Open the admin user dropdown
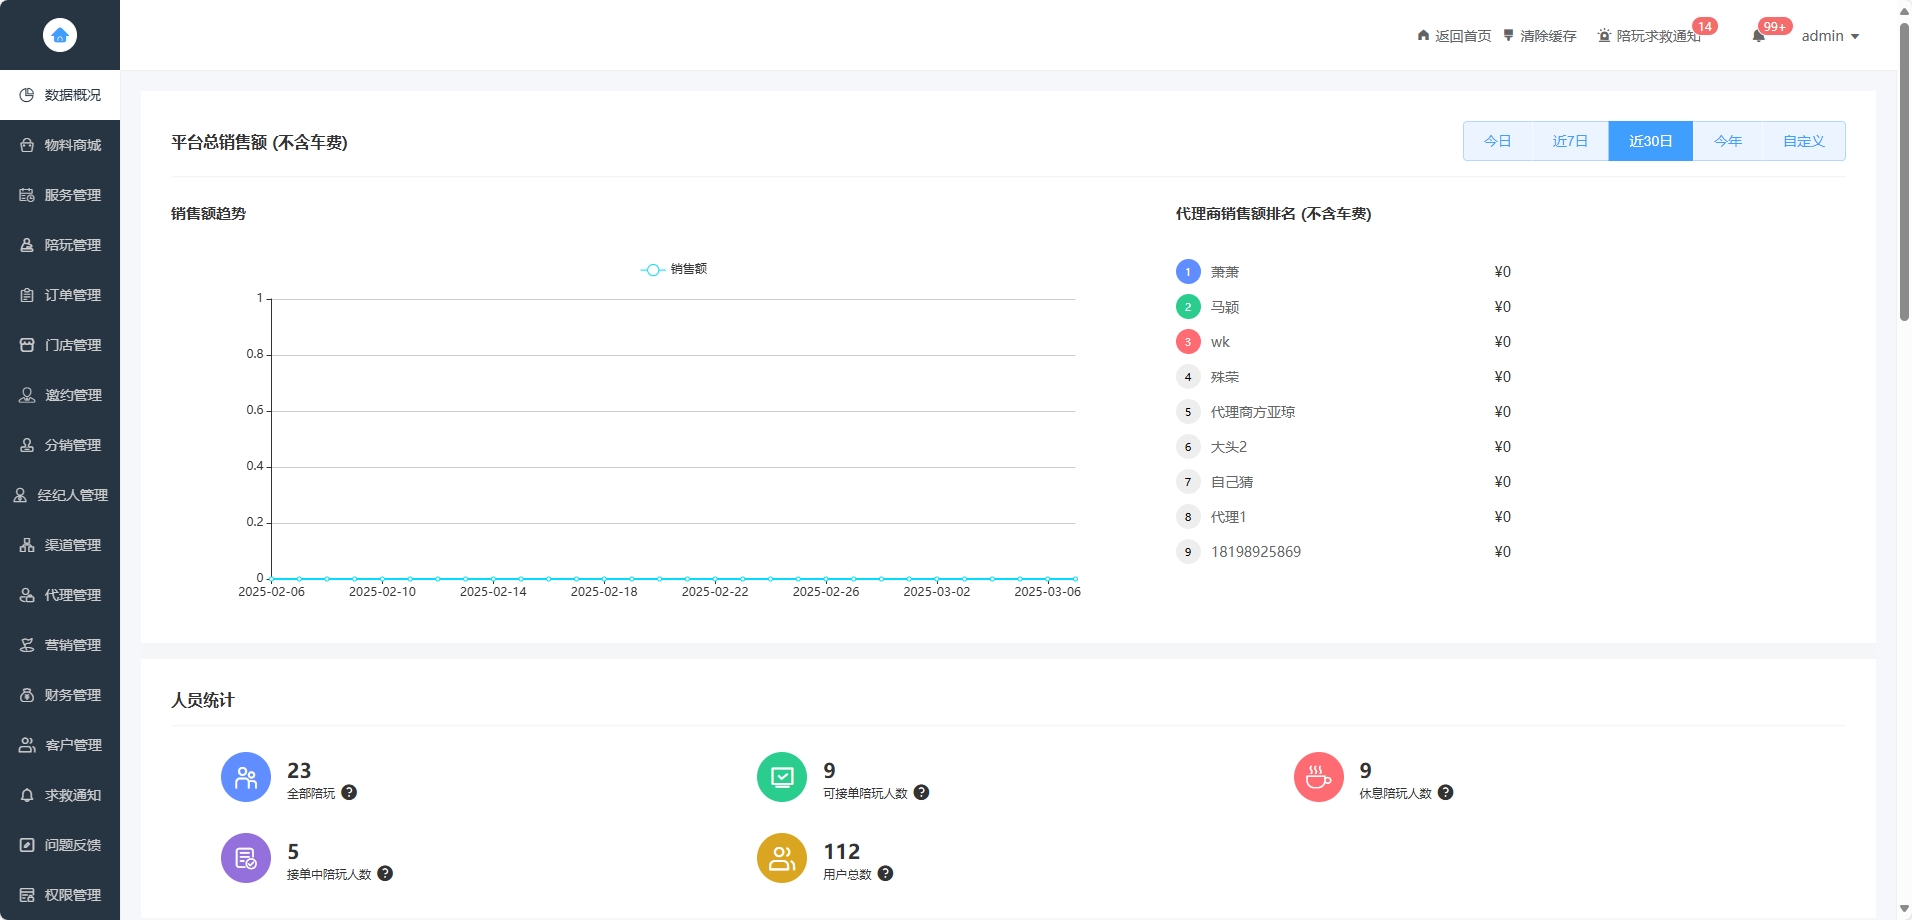This screenshot has height=920, width=1912. coord(1829,36)
